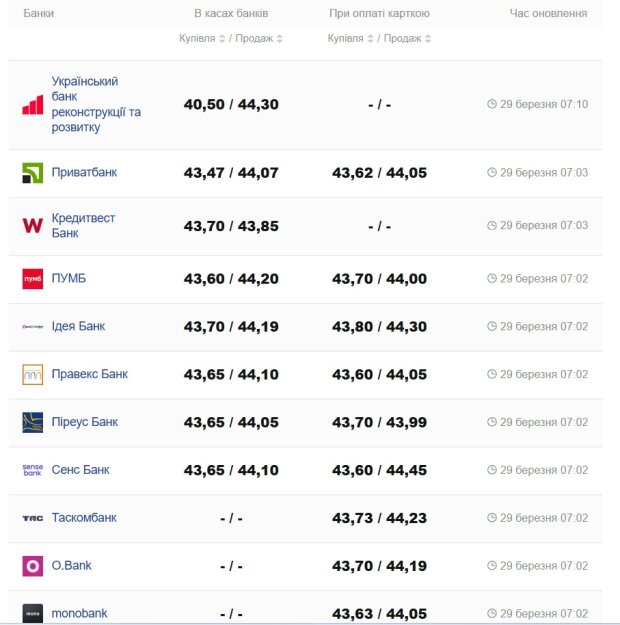
Task: Click the Kredytvest Bank red W logo
Action: click(x=32, y=226)
